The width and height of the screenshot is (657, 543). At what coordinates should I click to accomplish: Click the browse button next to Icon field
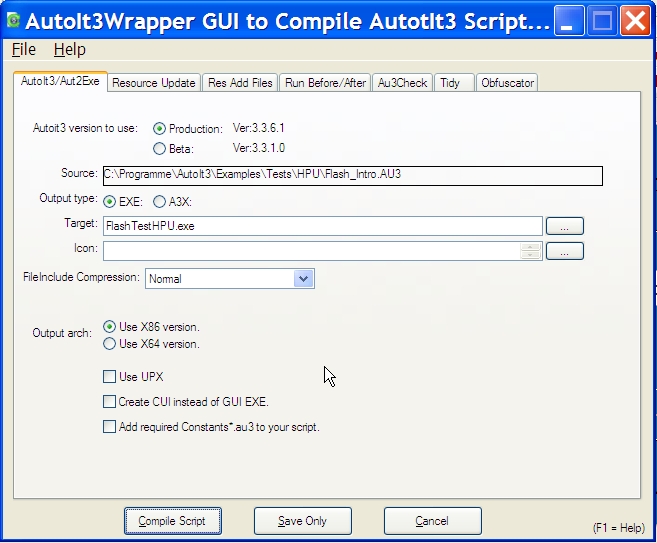[x=565, y=251]
